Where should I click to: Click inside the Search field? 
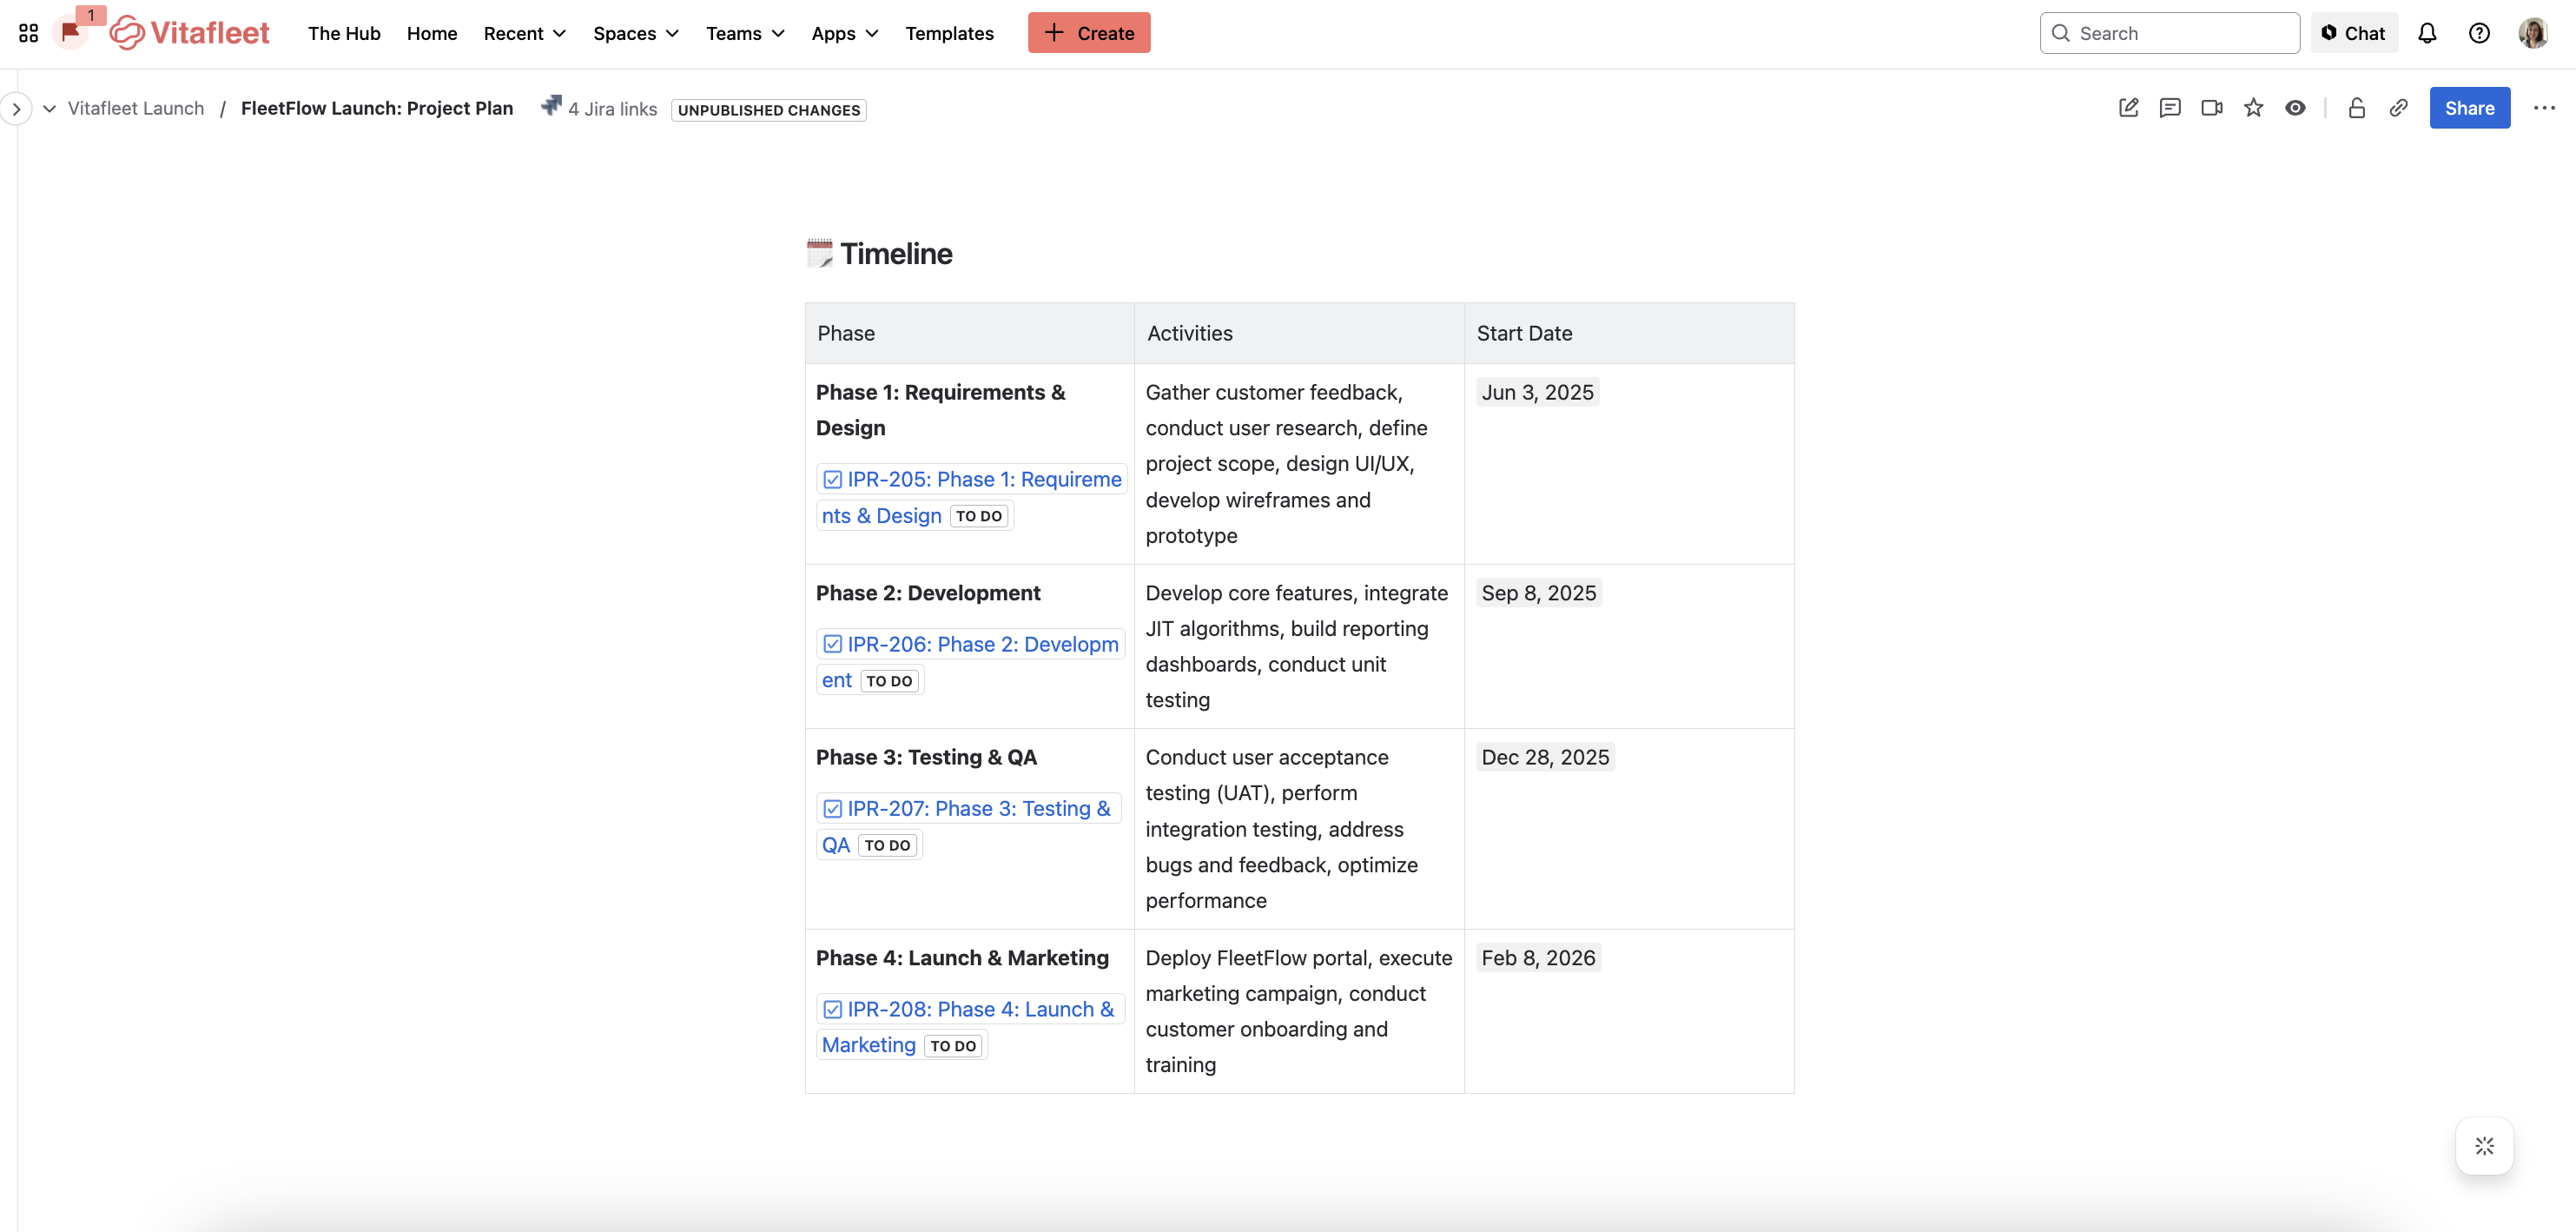[x=2170, y=32]
